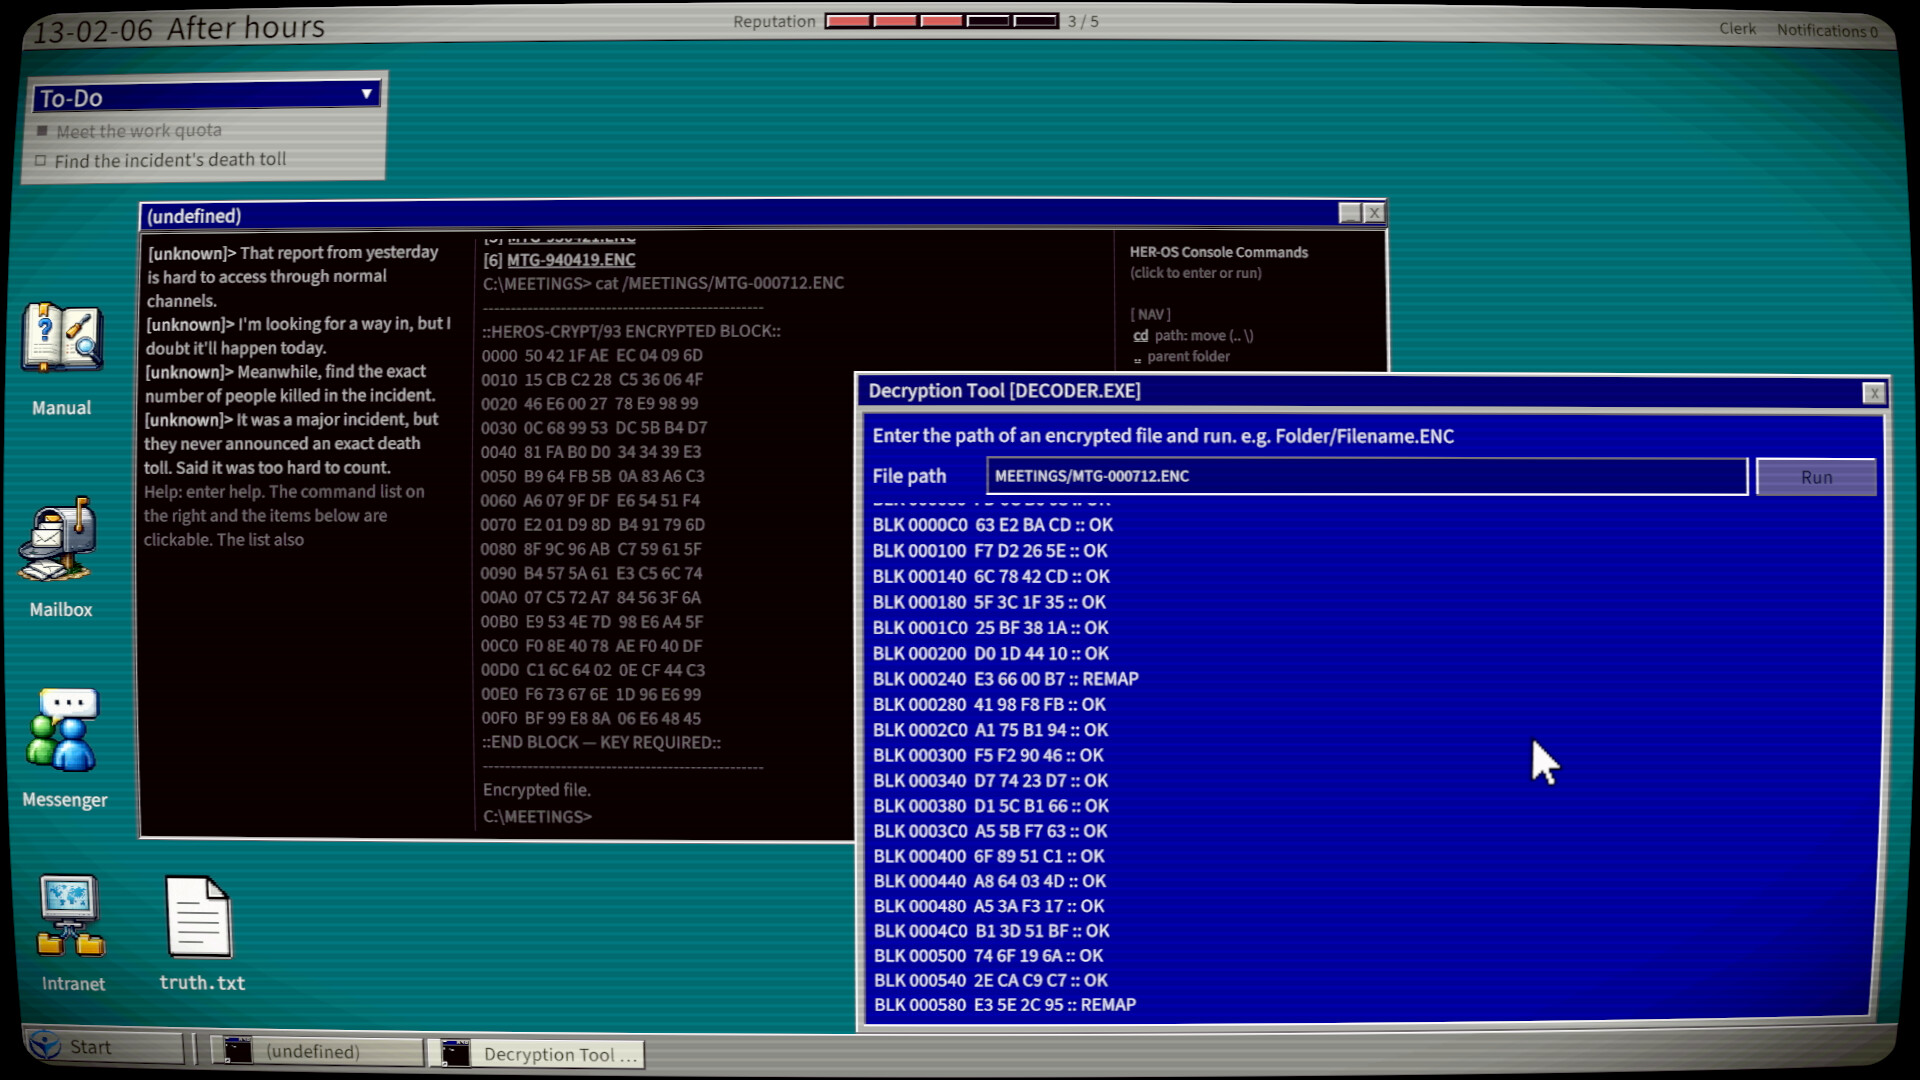This screenshot has height=1080, width=1920.
Task: Click the 'HER-OS Console Commands' heading
Action: point(1218,253)
